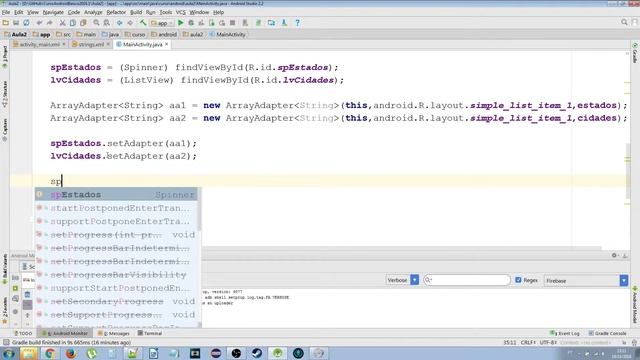Click the Copy icon in toolbar

click(73, 23)
